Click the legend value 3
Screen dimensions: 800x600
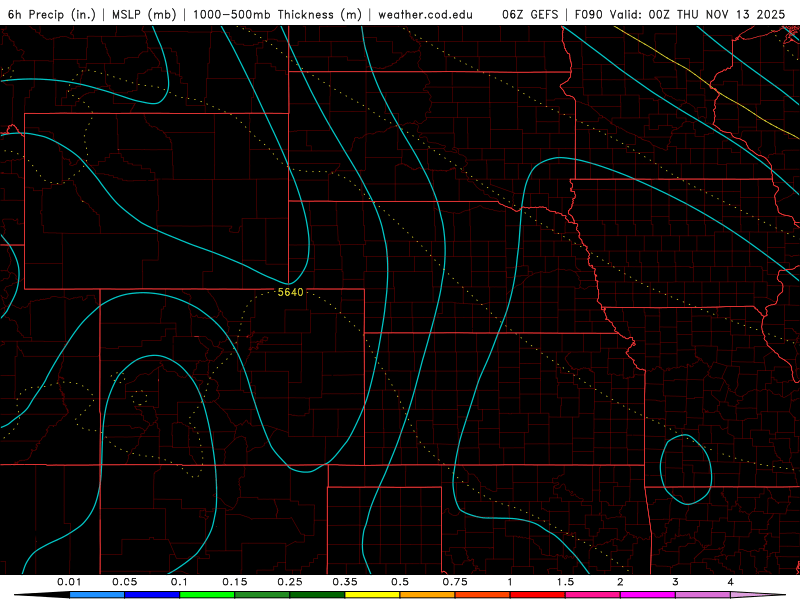click(x=676, y=582)
